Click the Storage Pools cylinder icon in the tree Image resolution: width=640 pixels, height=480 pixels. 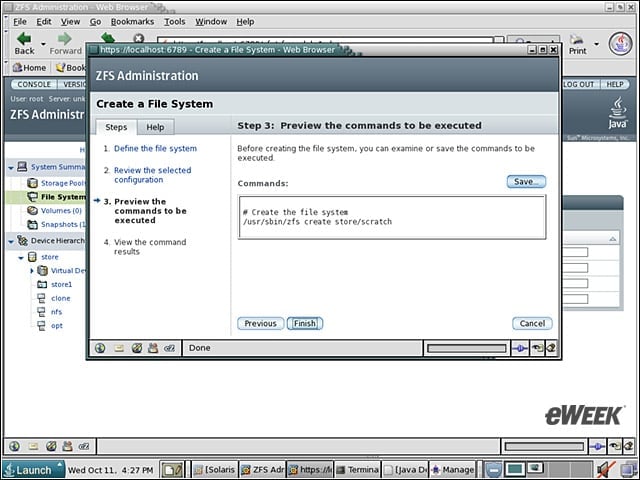pyautogui.click(x=32, y=183)
